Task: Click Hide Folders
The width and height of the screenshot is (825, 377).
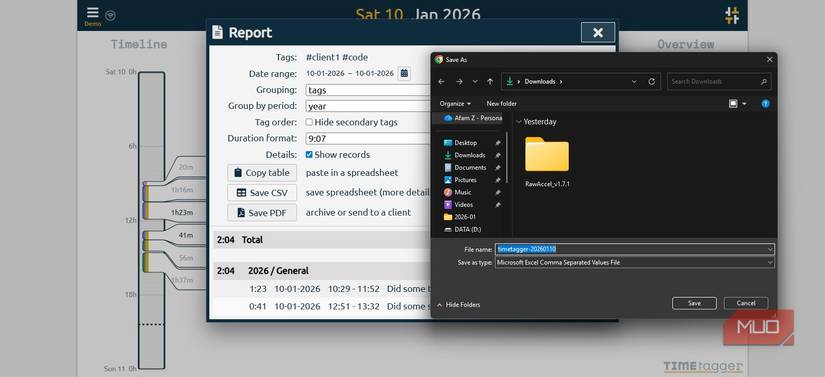Action: click(x=459, y=305)
